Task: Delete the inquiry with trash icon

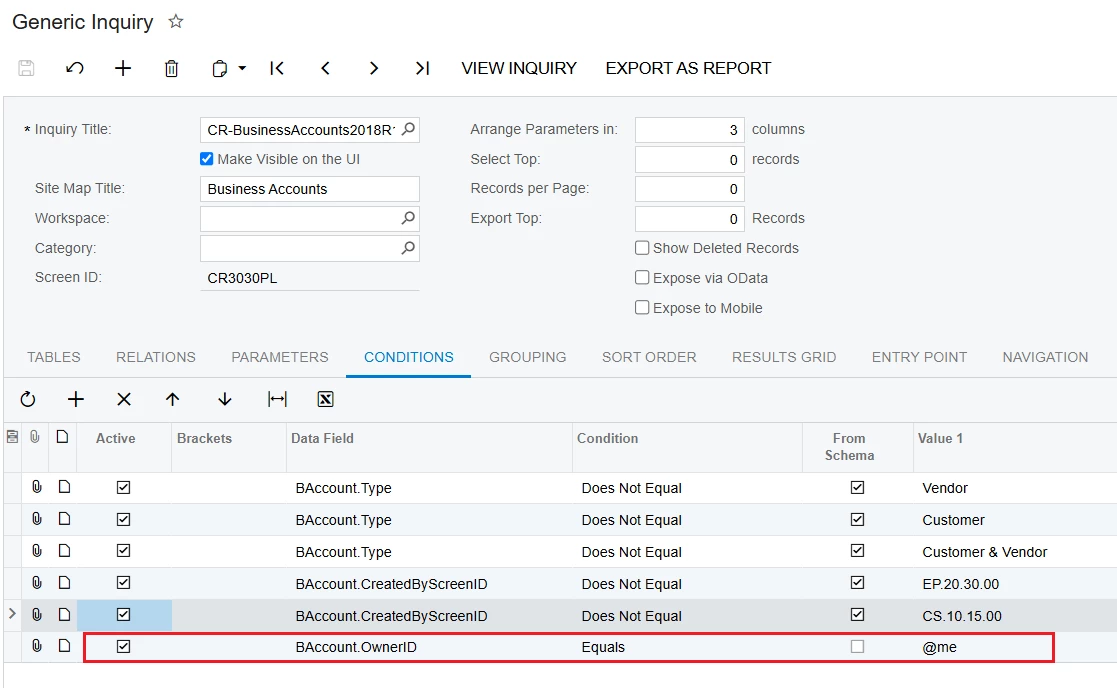Action: [171, 68]
